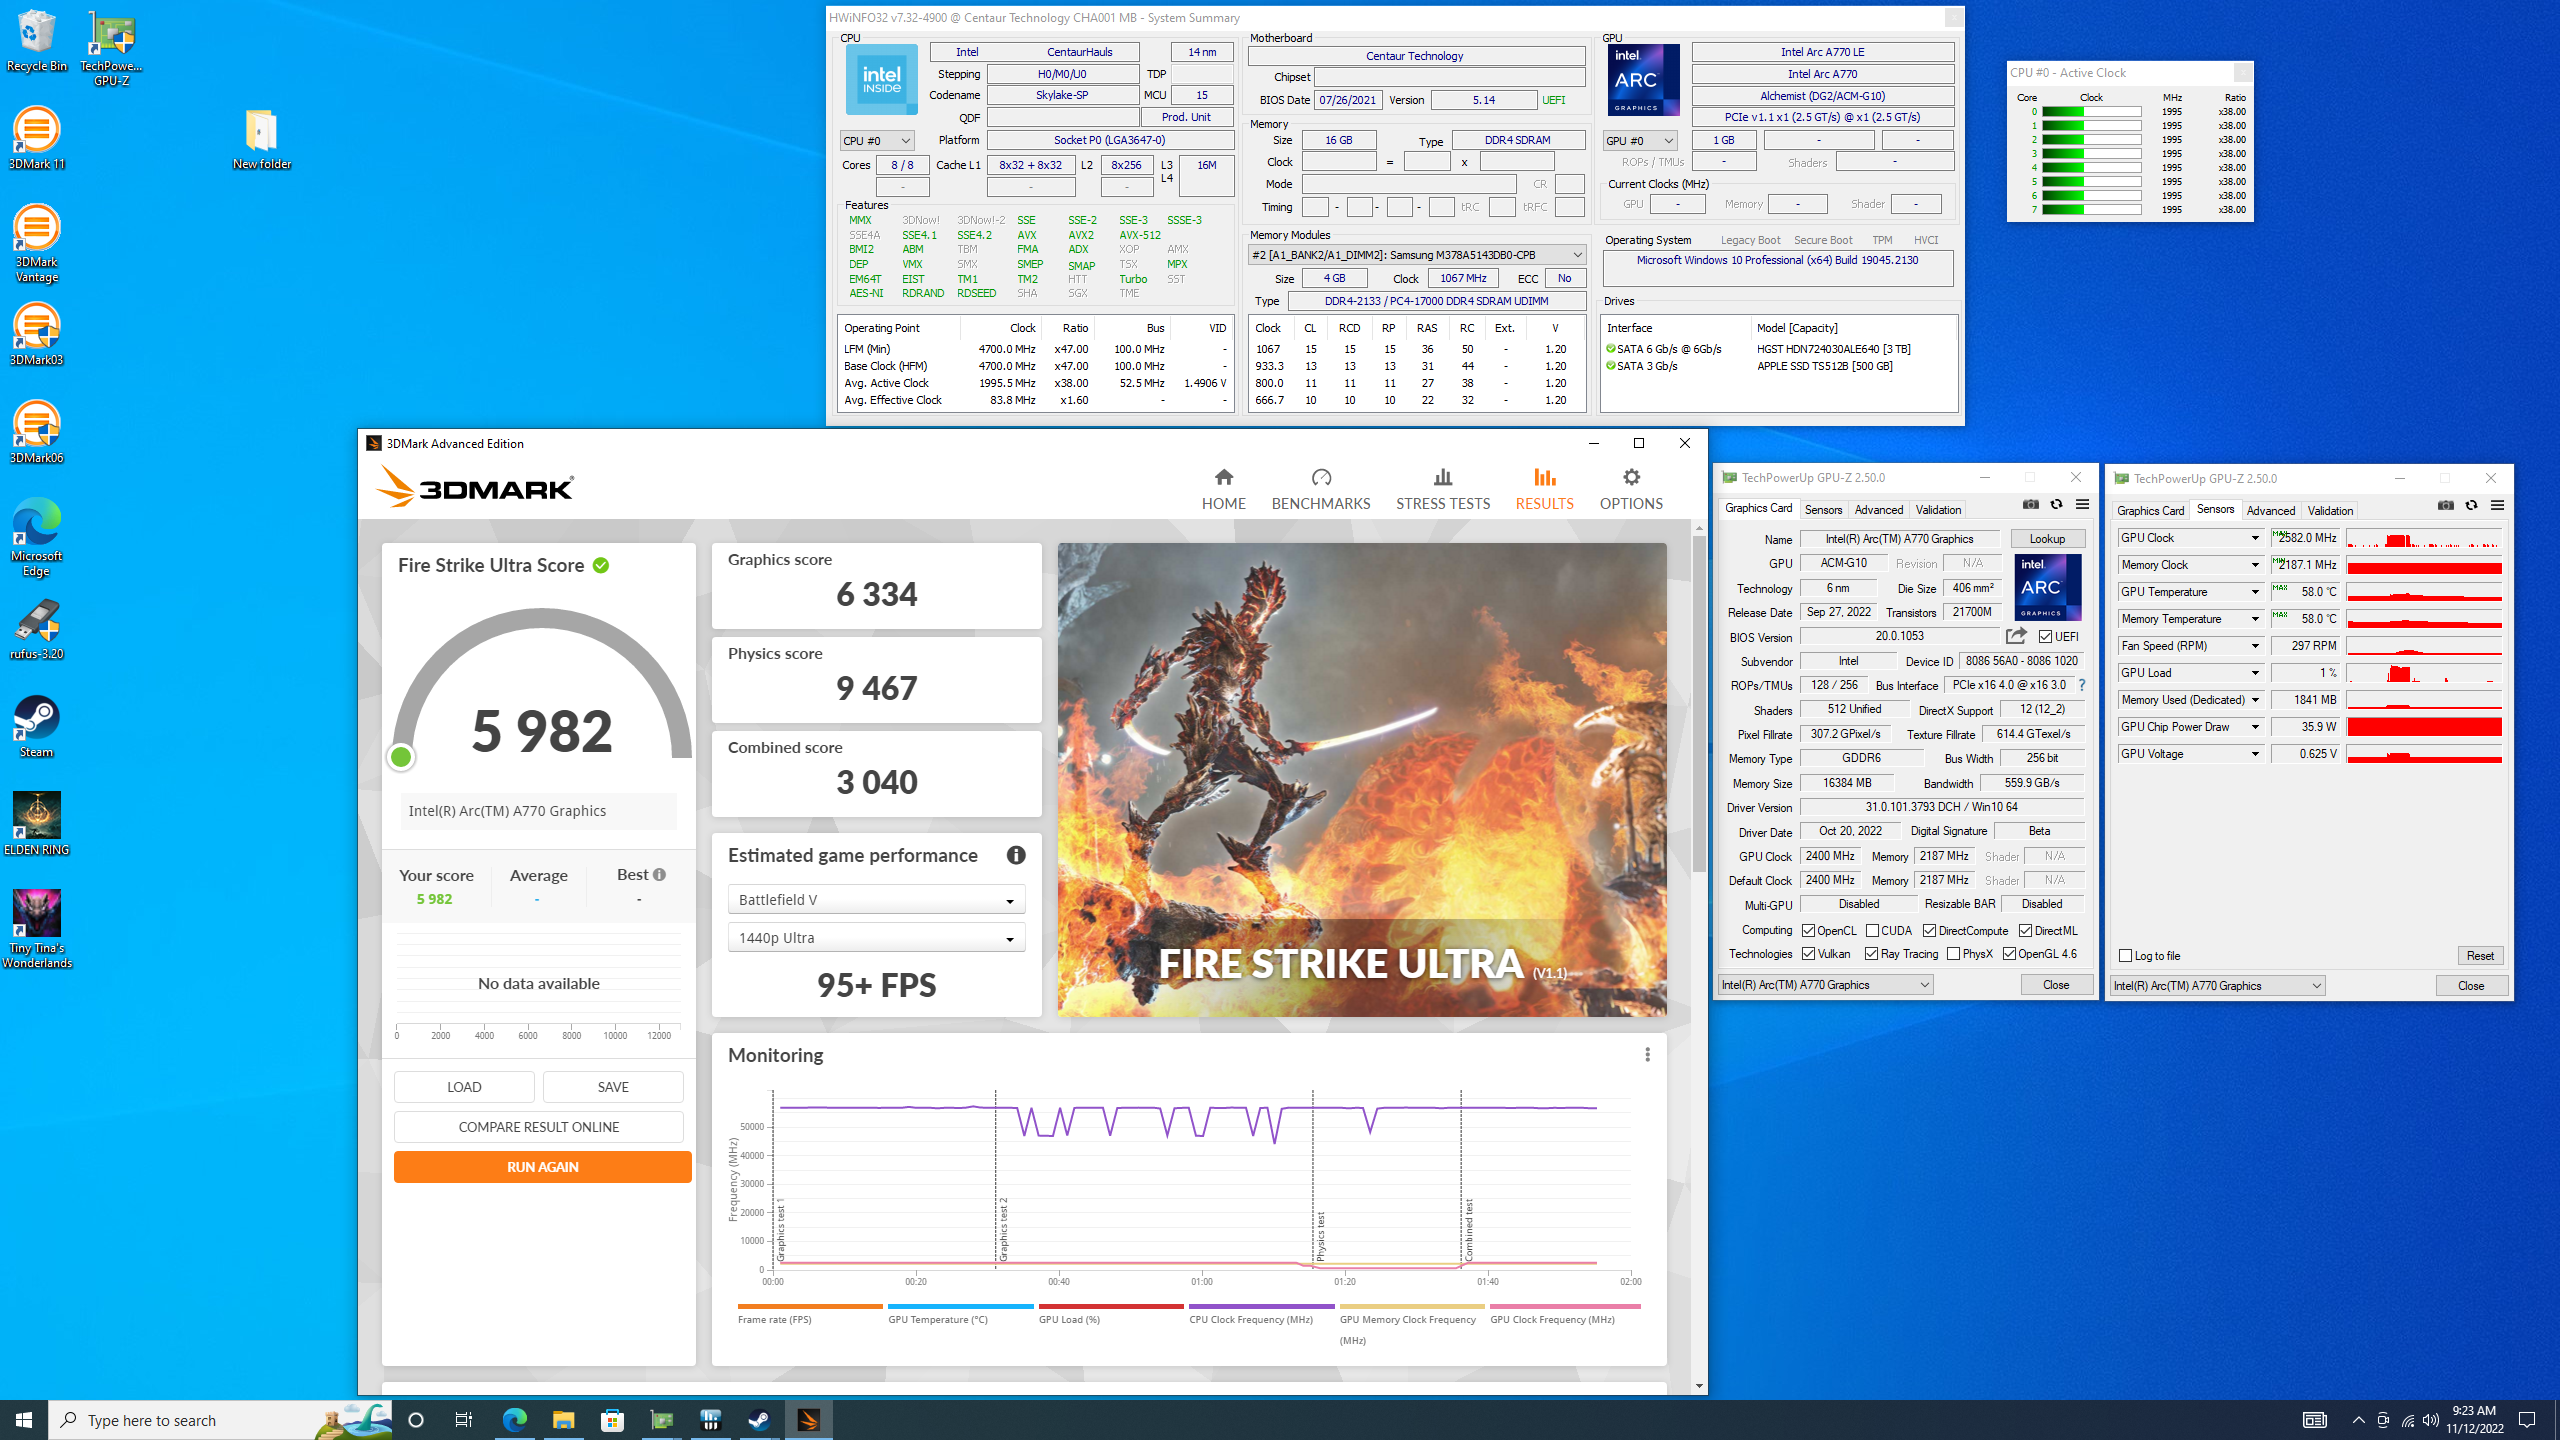Open the 1440p Ultra resolution dropdown
Screen dimensions: 2560x1440
tap(876, 938)
